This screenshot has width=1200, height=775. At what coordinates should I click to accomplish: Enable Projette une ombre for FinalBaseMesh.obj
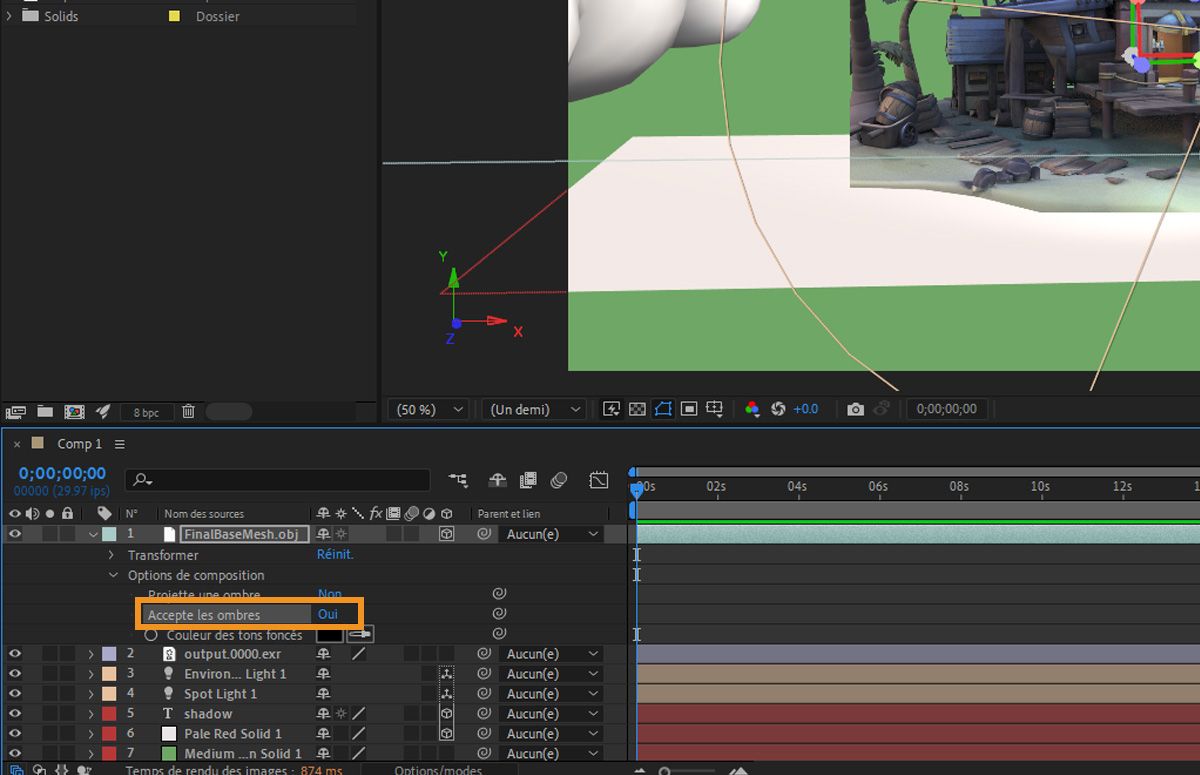[x=330, y=594]
